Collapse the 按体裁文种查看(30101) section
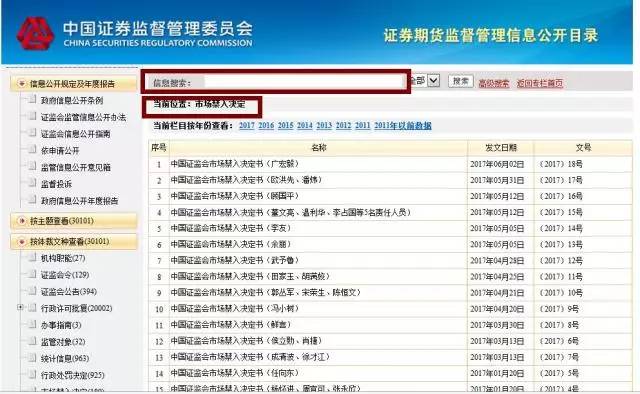The image size is (640, 394). [x=22, y=242]
